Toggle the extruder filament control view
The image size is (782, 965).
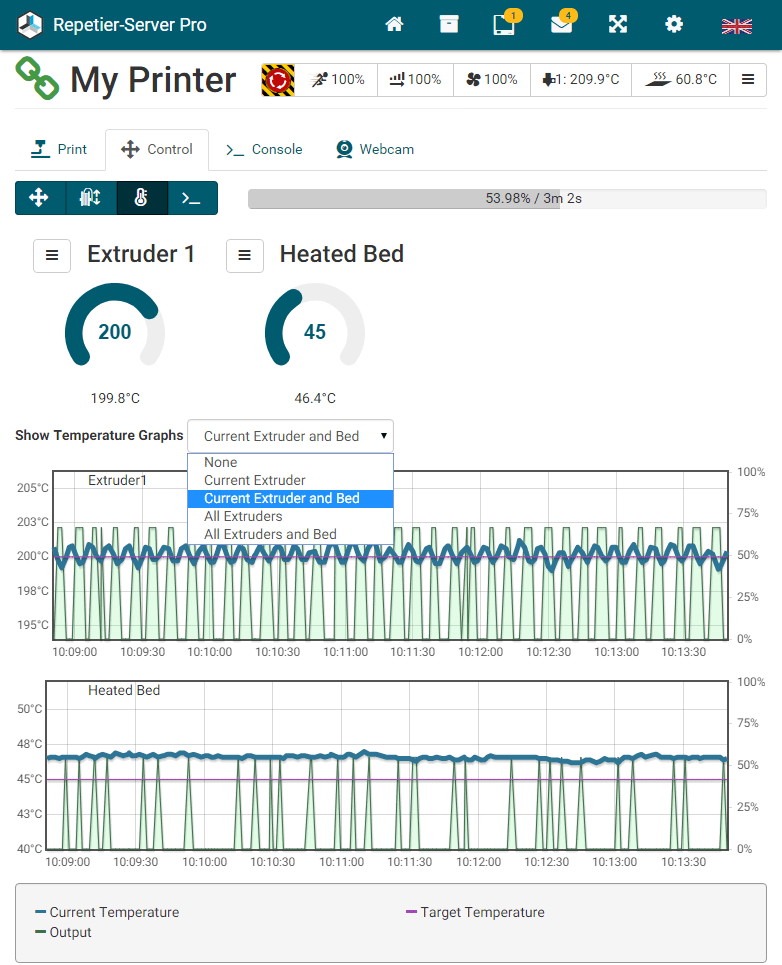(x=90, y=198)
